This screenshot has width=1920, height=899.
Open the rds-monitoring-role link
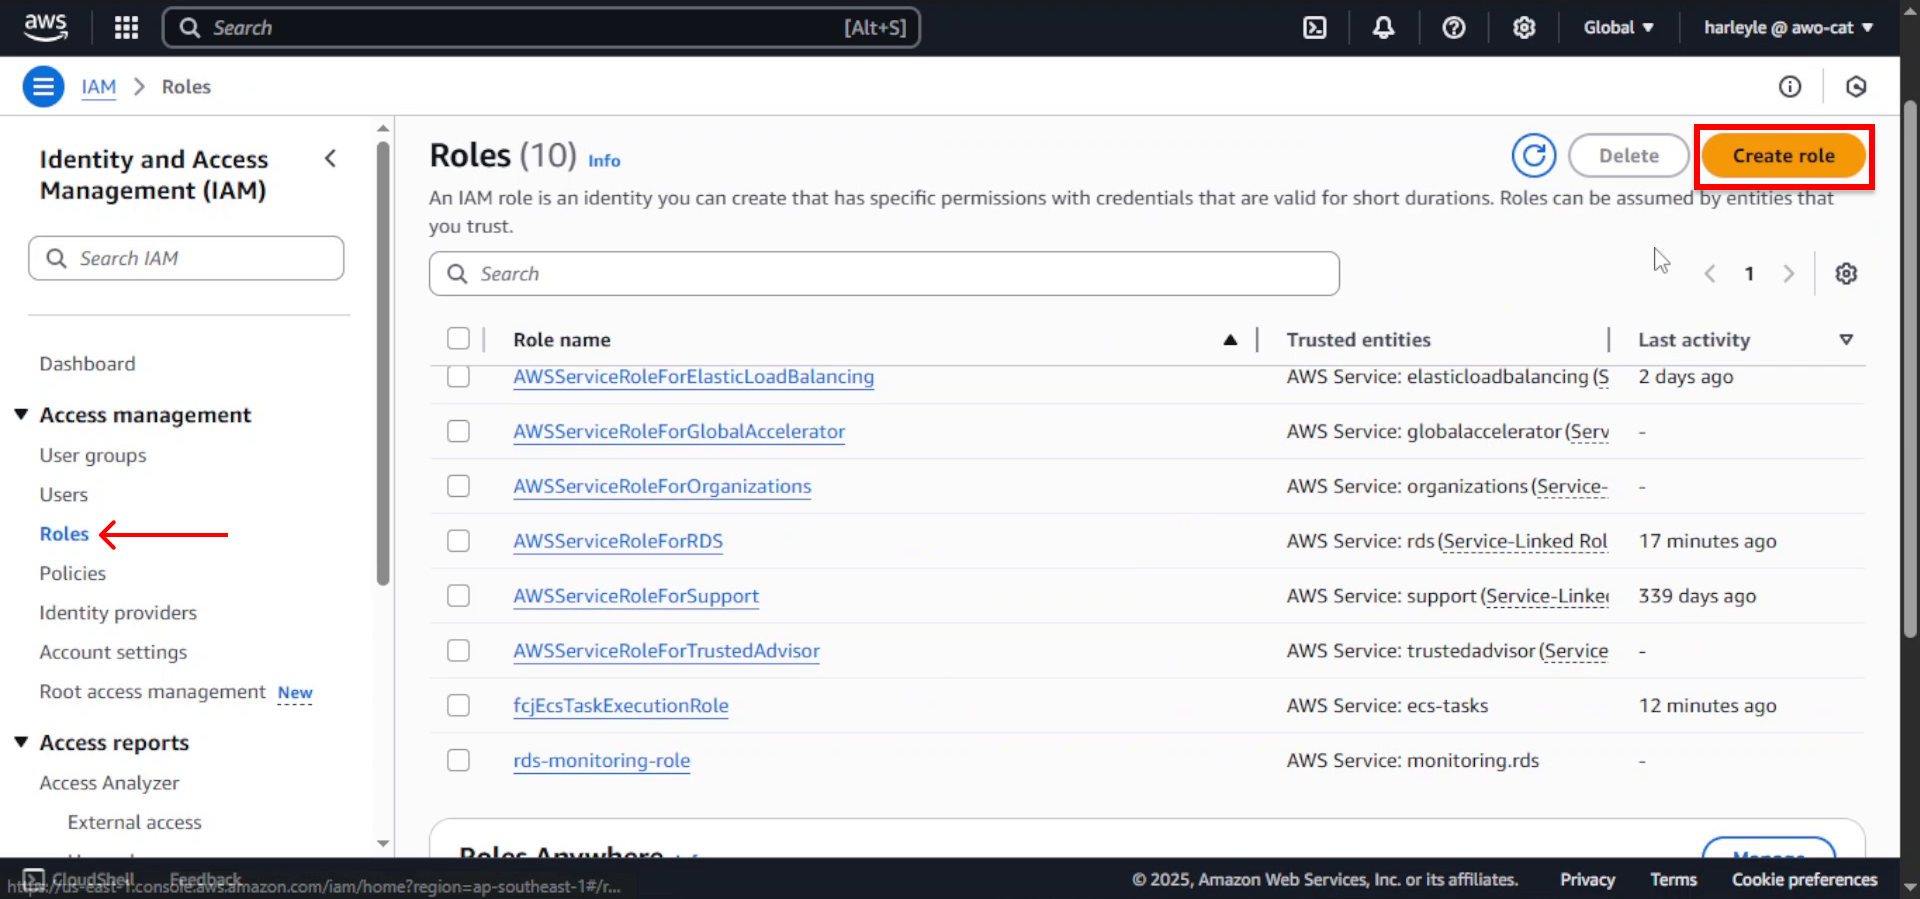[602, 760]
